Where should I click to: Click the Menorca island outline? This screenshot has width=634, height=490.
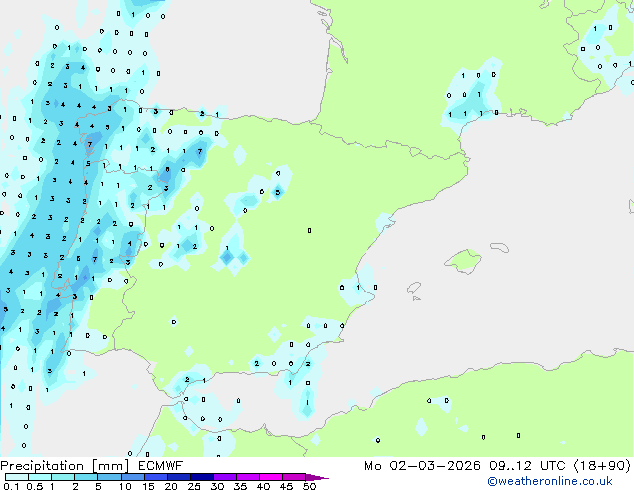point(500,247)
